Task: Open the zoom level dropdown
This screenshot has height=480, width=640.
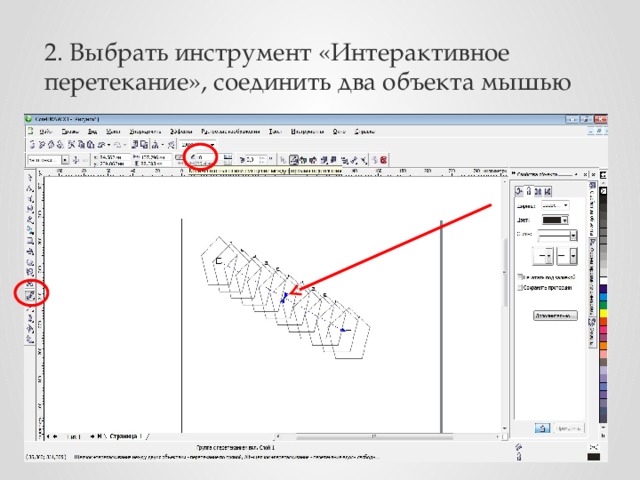Action: pyautogui.click(x=212, y=144)
